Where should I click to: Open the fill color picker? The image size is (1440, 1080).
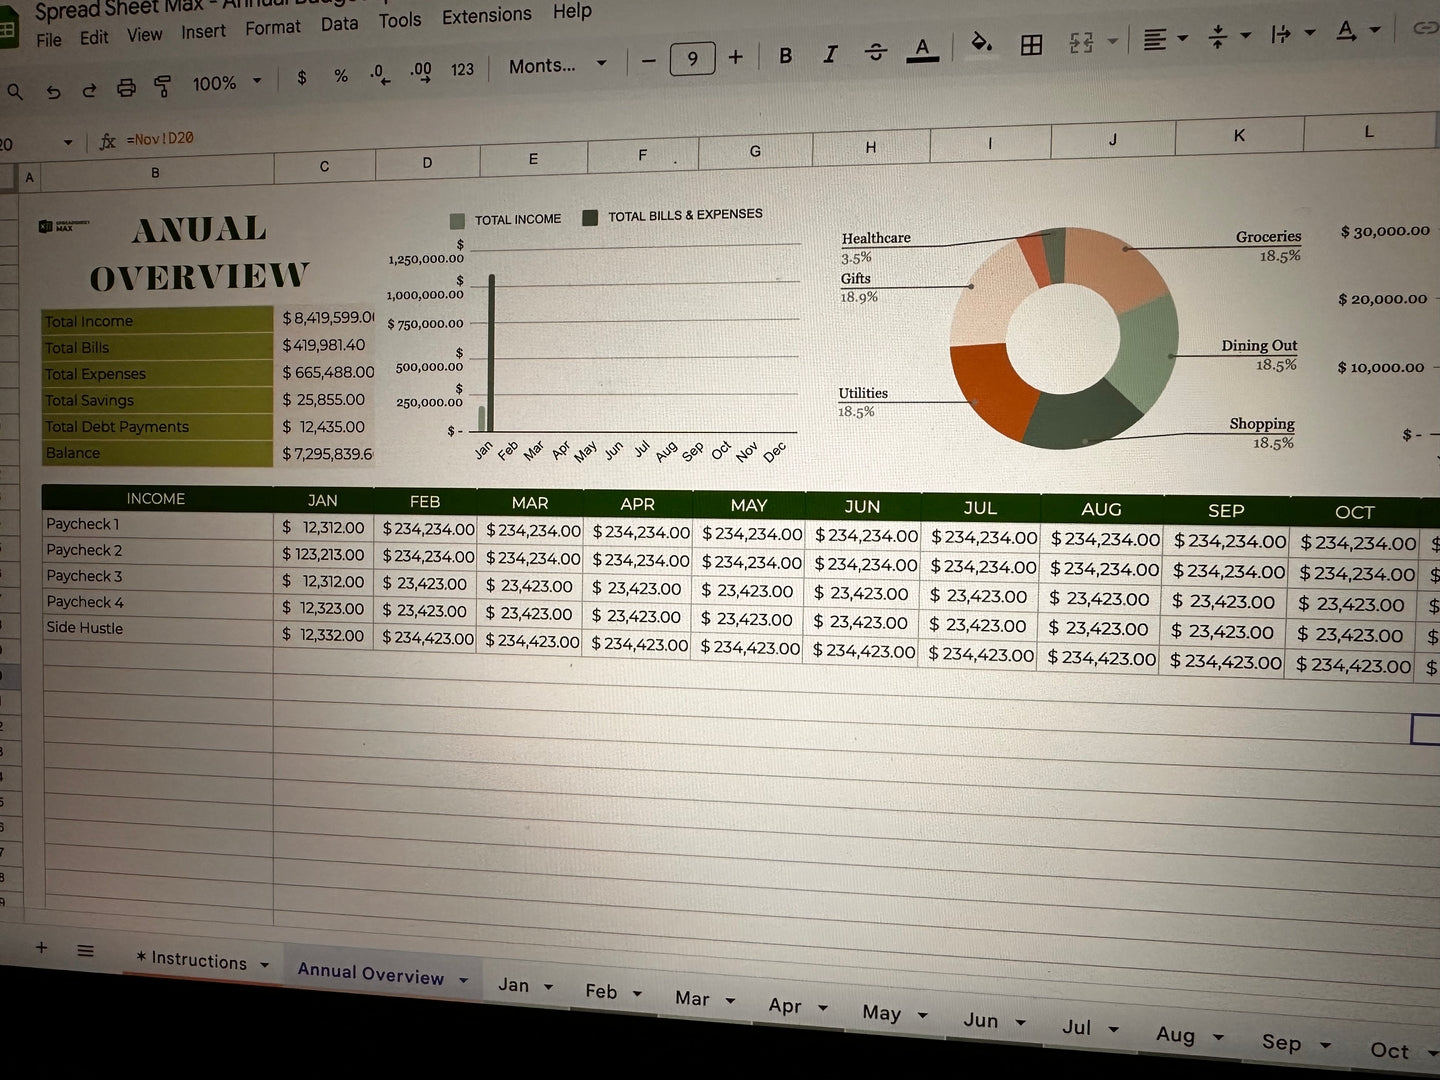click(982, 43)
